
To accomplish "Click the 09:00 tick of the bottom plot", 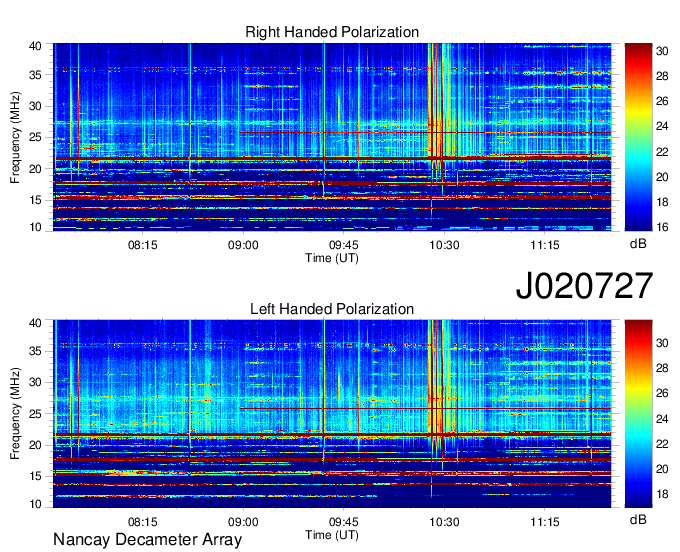I will coord(243,522).
